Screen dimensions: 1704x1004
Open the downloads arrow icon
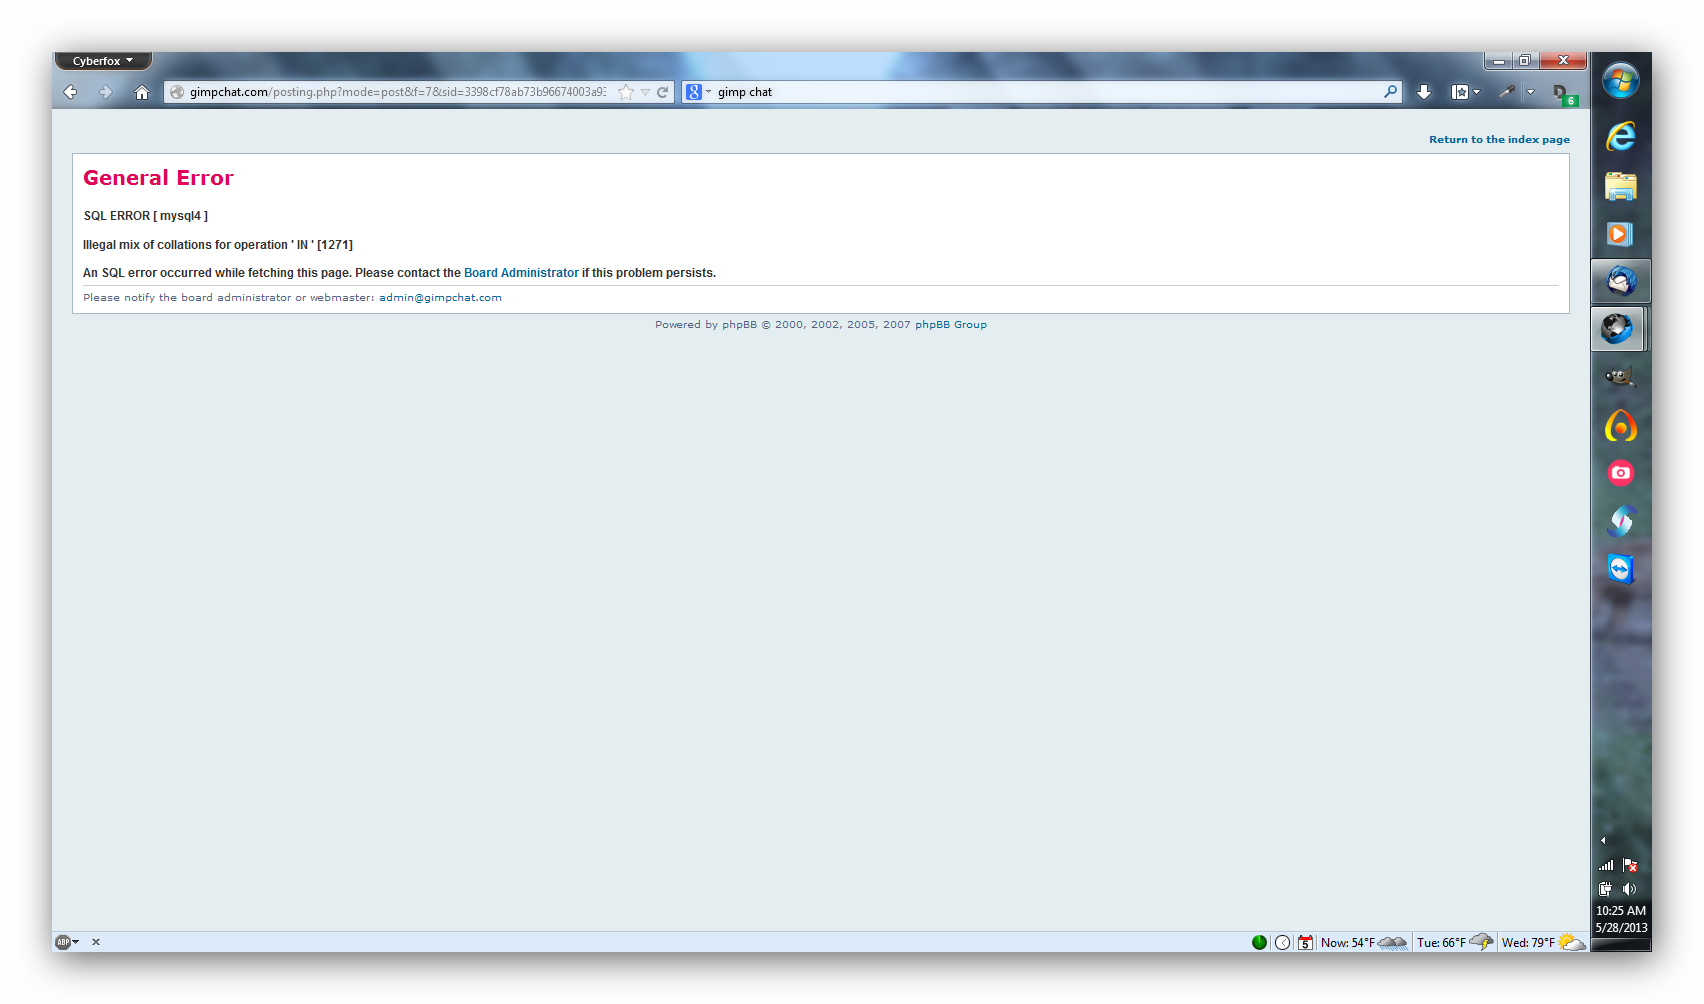1424,92
